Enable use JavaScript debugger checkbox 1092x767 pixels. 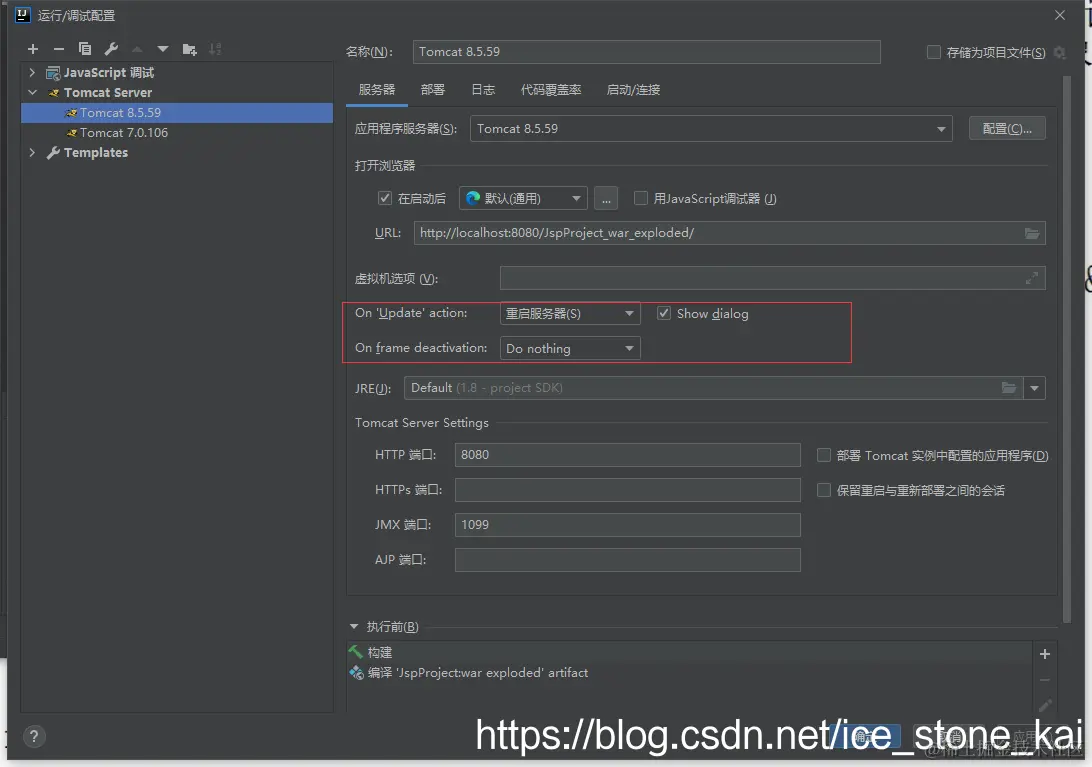pos(641,198)
